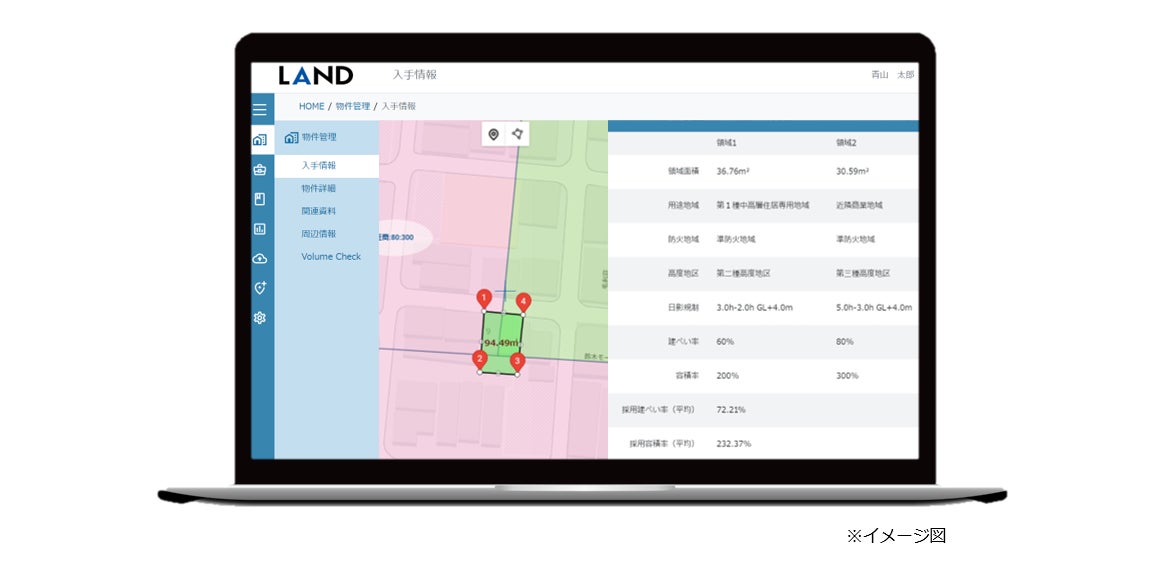
Task: Select the map location pin tool
Action: 493,134
